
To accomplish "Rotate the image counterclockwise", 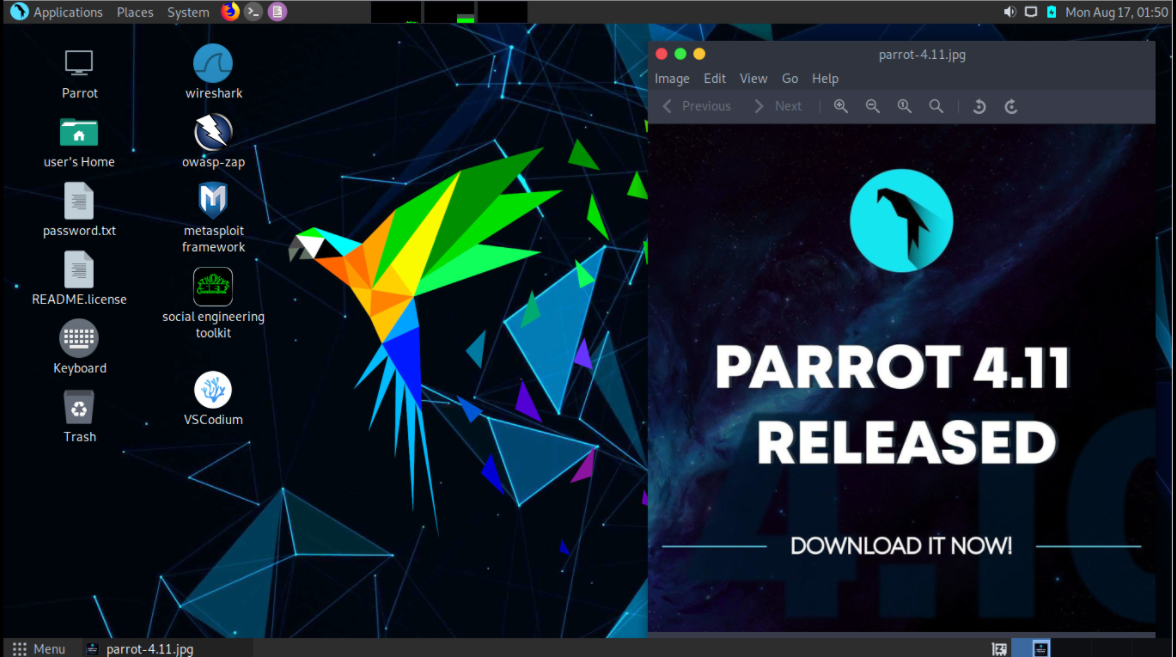I will 978,106.
